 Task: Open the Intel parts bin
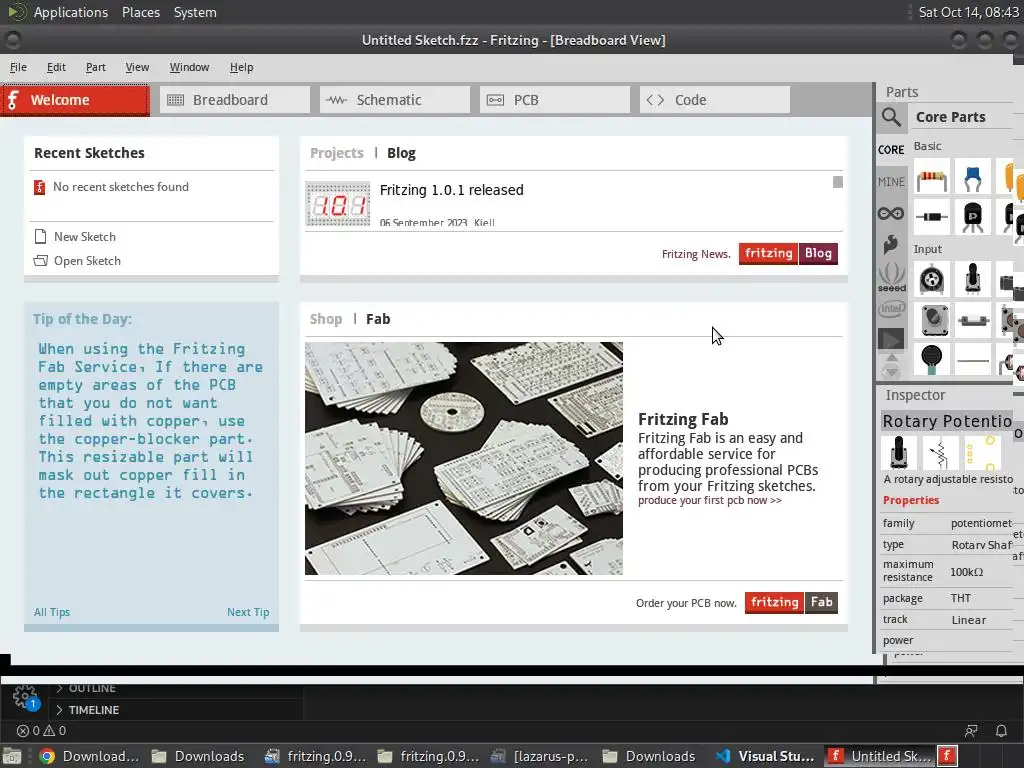[891, 308]
